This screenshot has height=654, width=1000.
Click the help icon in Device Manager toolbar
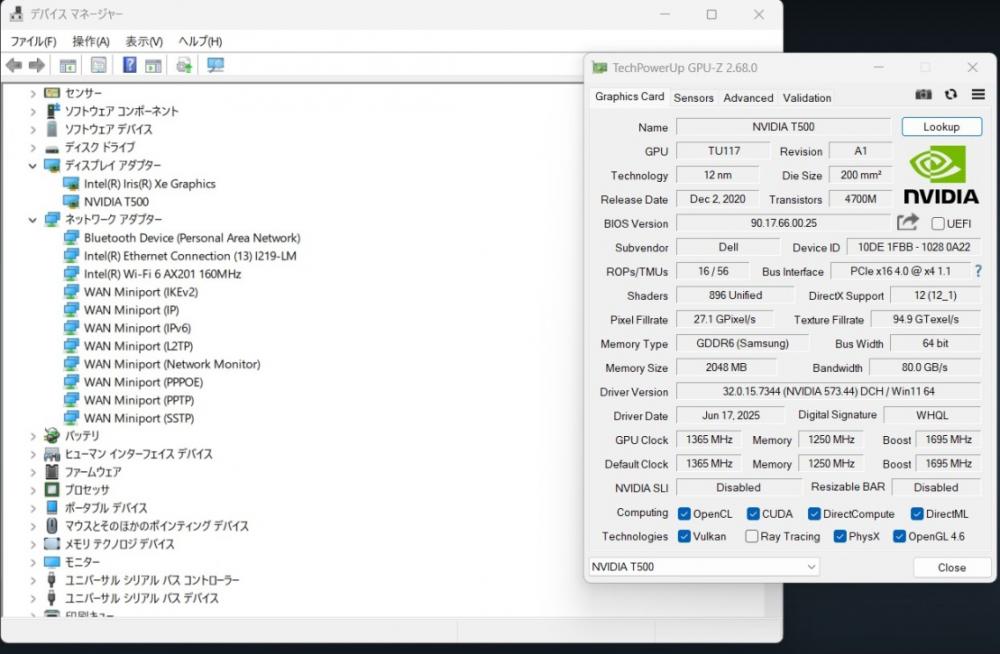point(129,64)
